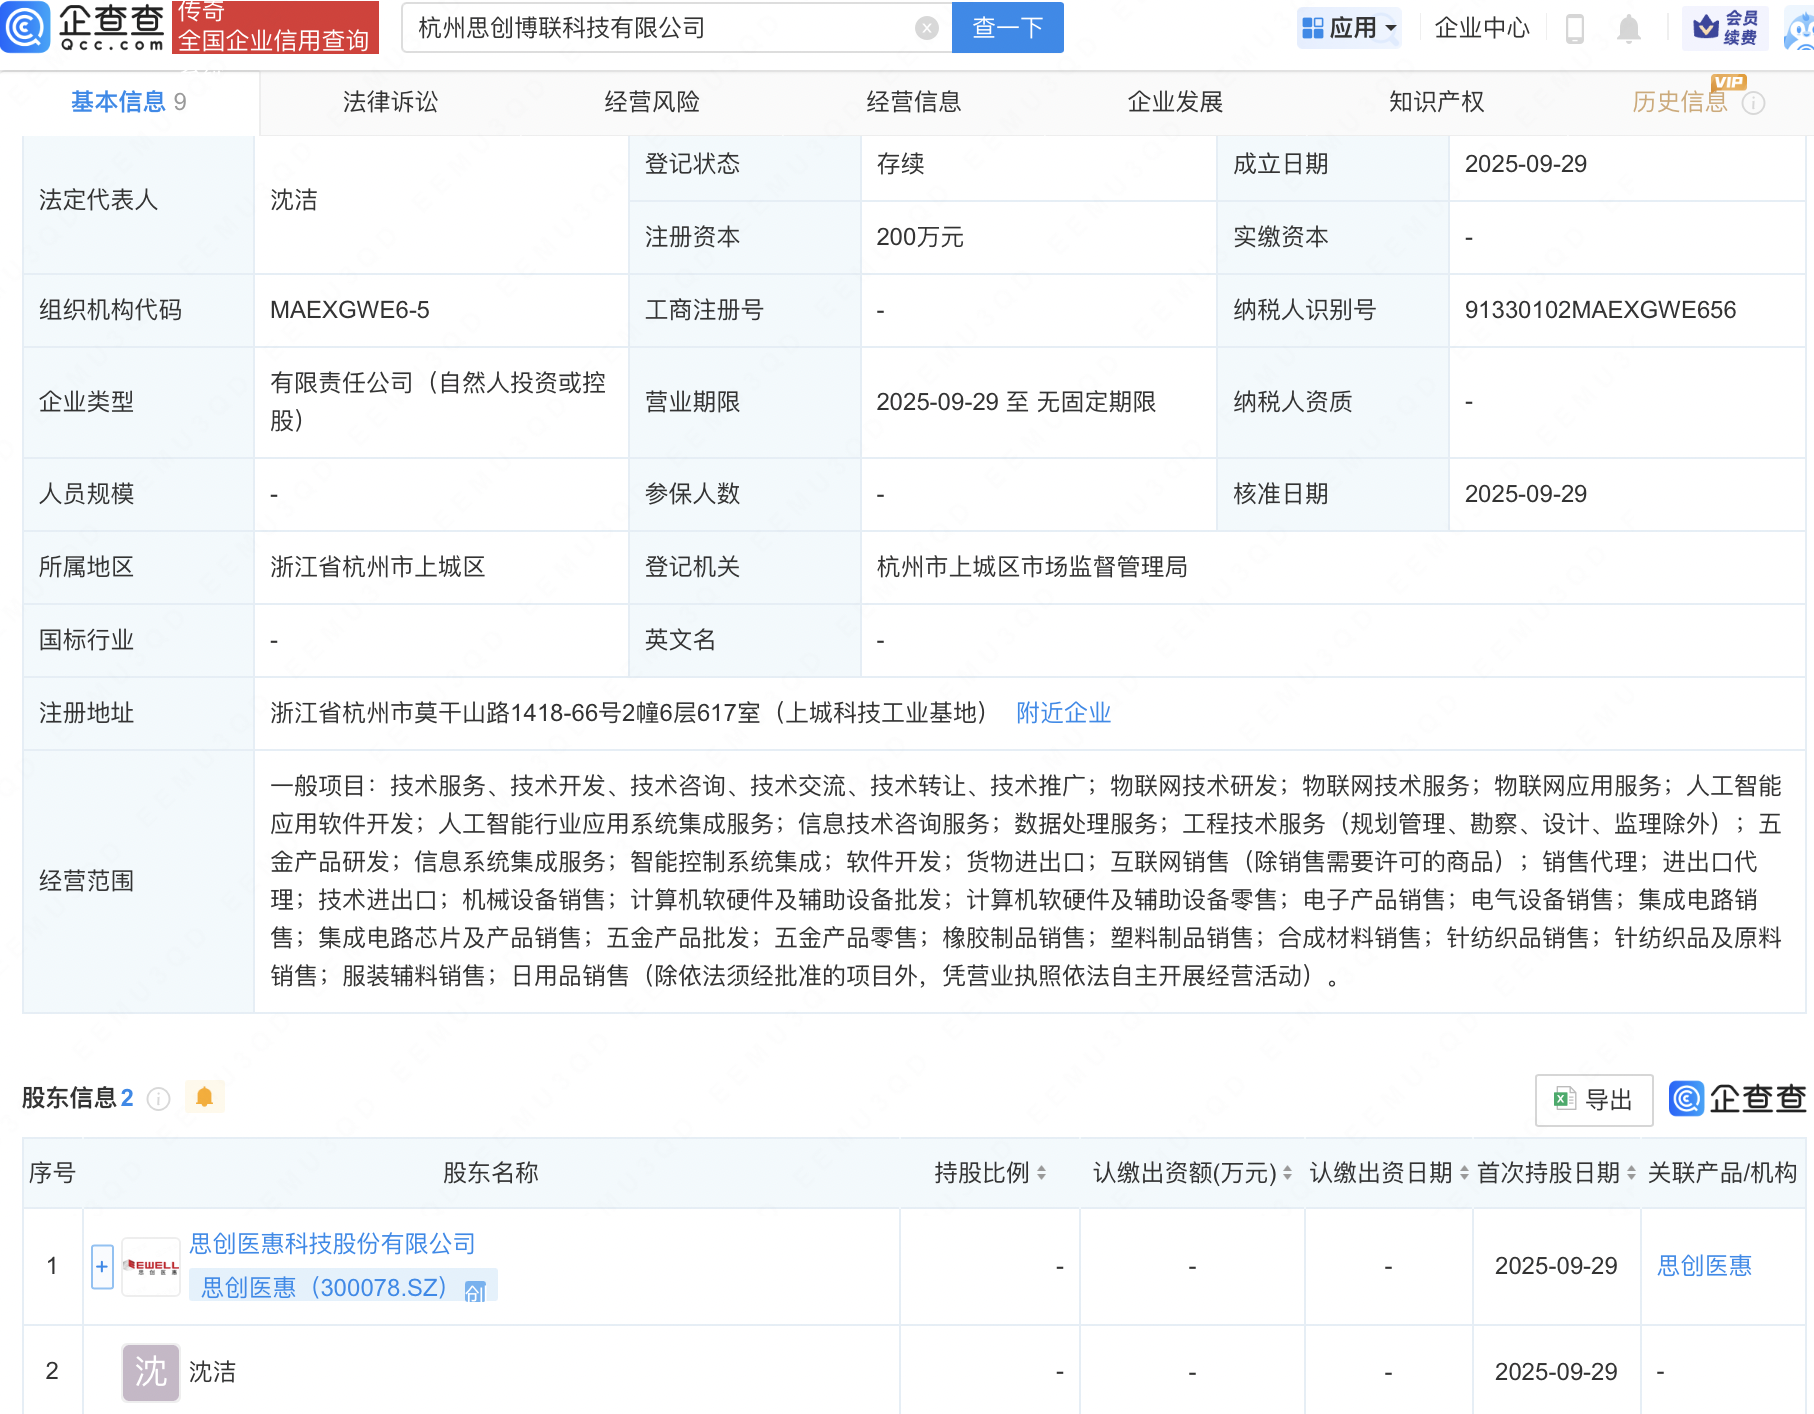
Task: Click the 会员续费 crown icon
Action: 1705,28
